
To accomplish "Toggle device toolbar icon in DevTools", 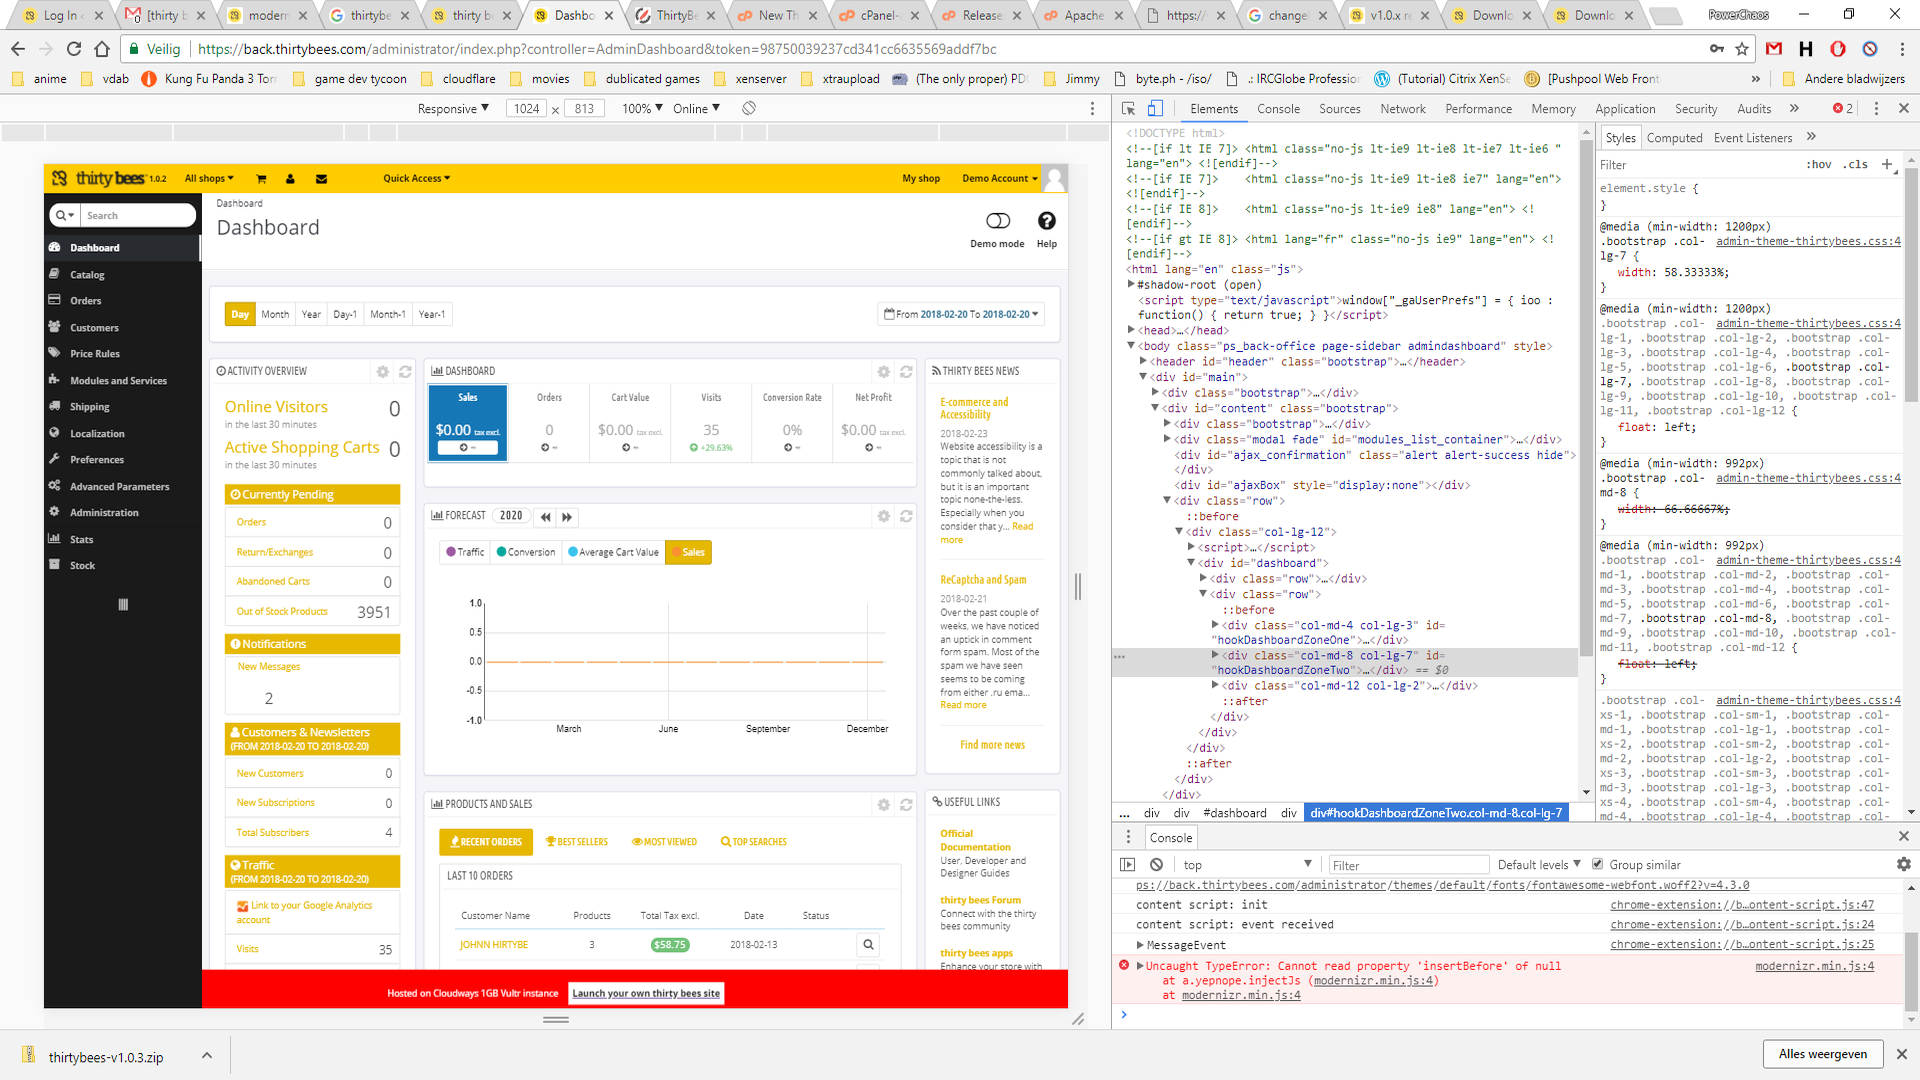I will pyautogui.click(x=1155, y=109).
